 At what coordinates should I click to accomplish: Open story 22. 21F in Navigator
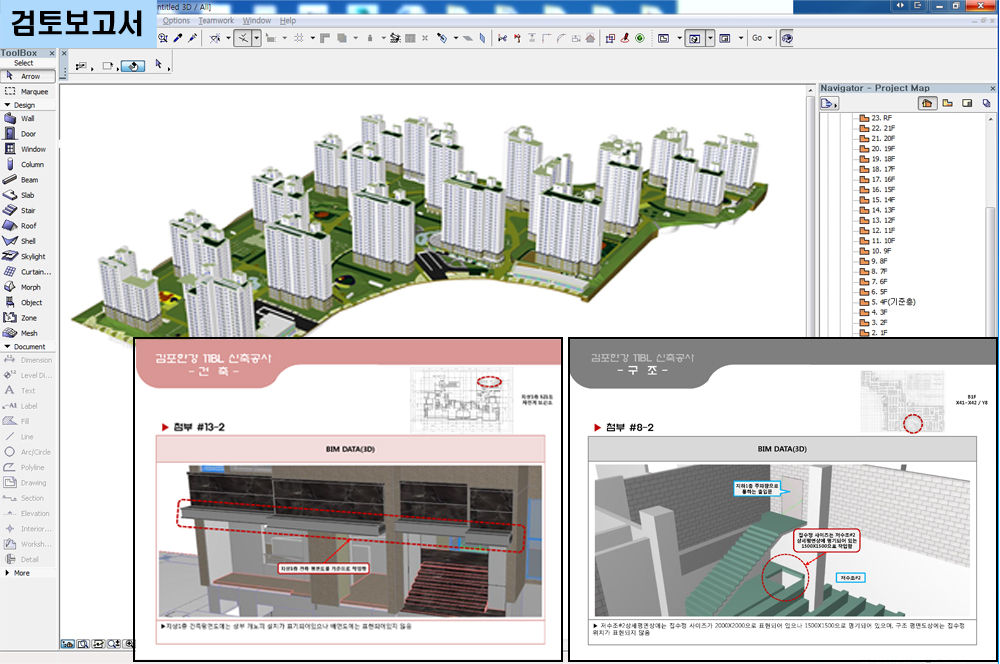click(878, 128)
